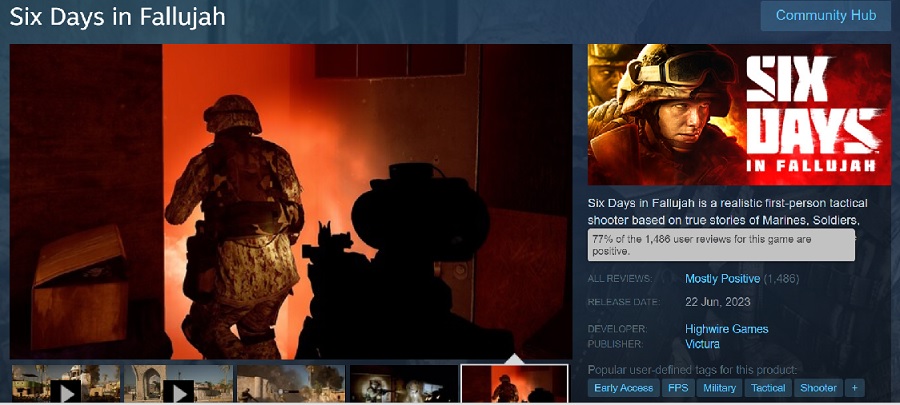Image resolution: width=900 pixels, height=405 pixels.
Task: Select the Early Access tag
Action: tap(623, 388)
